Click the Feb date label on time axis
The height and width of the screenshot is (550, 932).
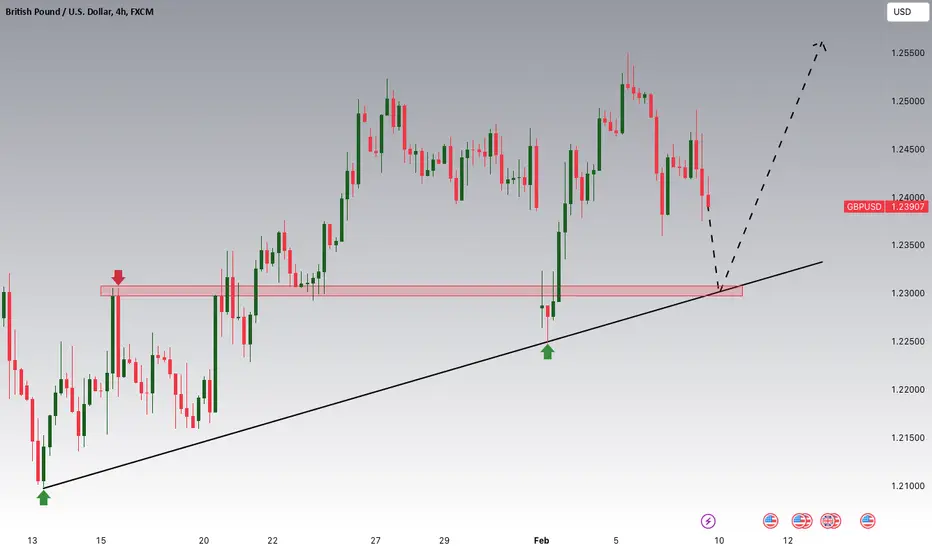click(541, 540)
